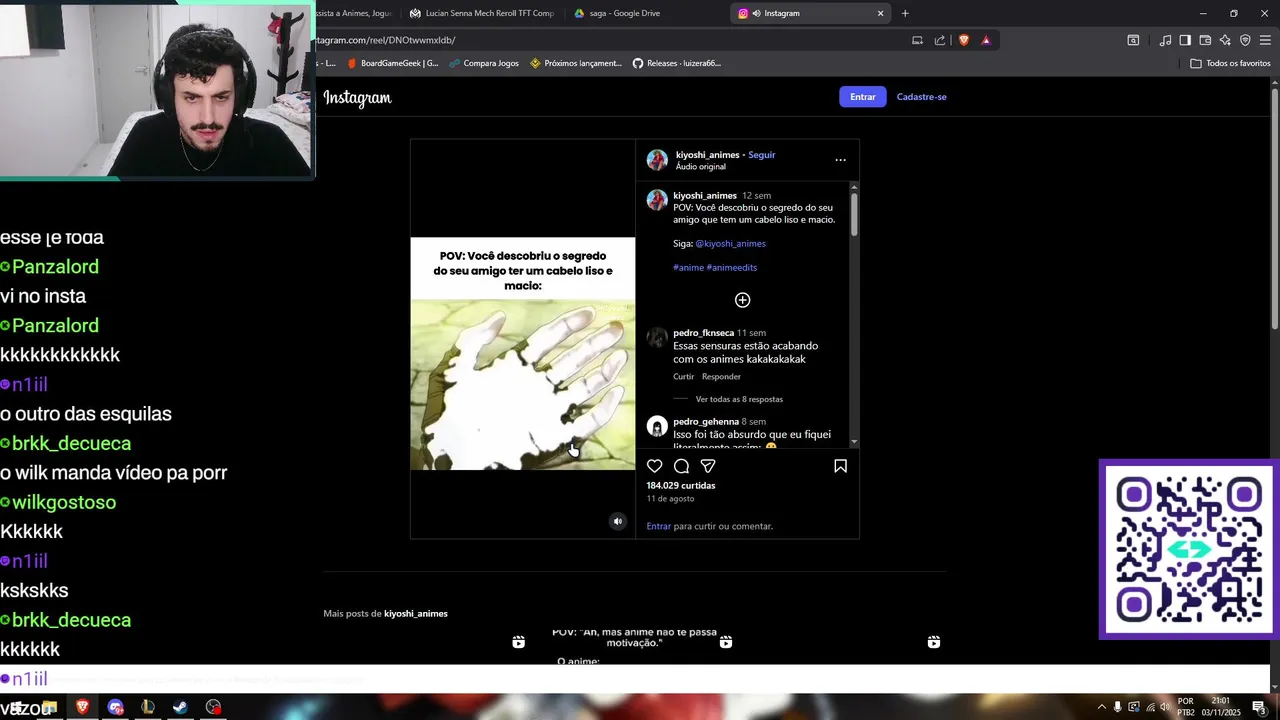Open the BoardGameGeek bookmark
This screenshot has width=1280, height=720.
392,63
